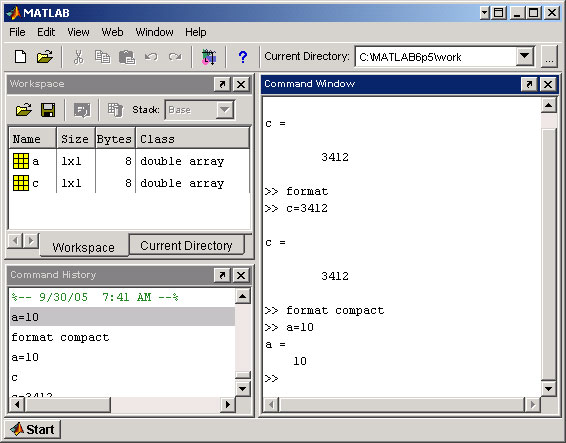Open the Help menu
The width and height of the screenshot is (566, 443).
pos(195,32)
